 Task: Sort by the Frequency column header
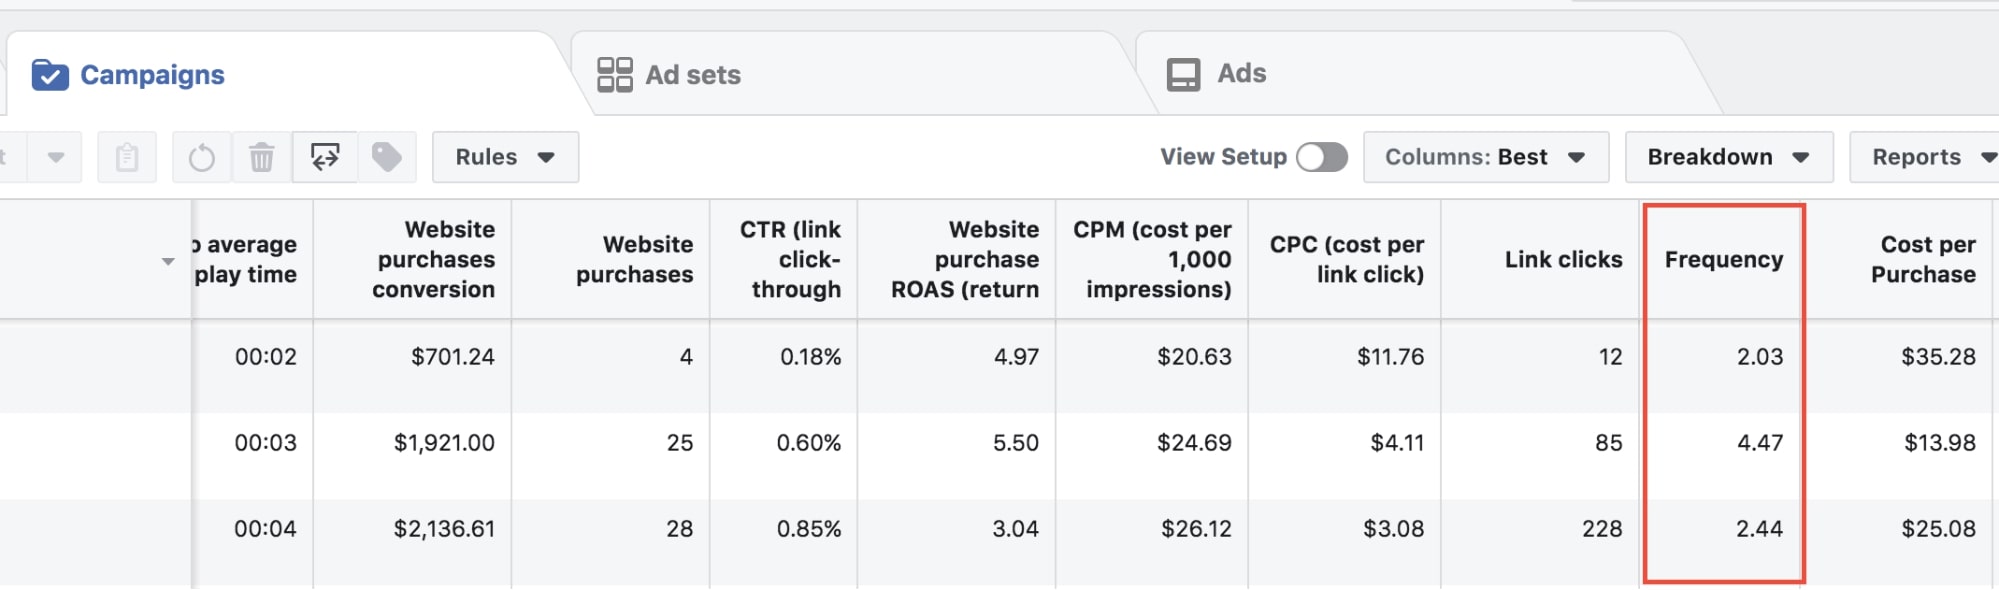(1723, 260)
